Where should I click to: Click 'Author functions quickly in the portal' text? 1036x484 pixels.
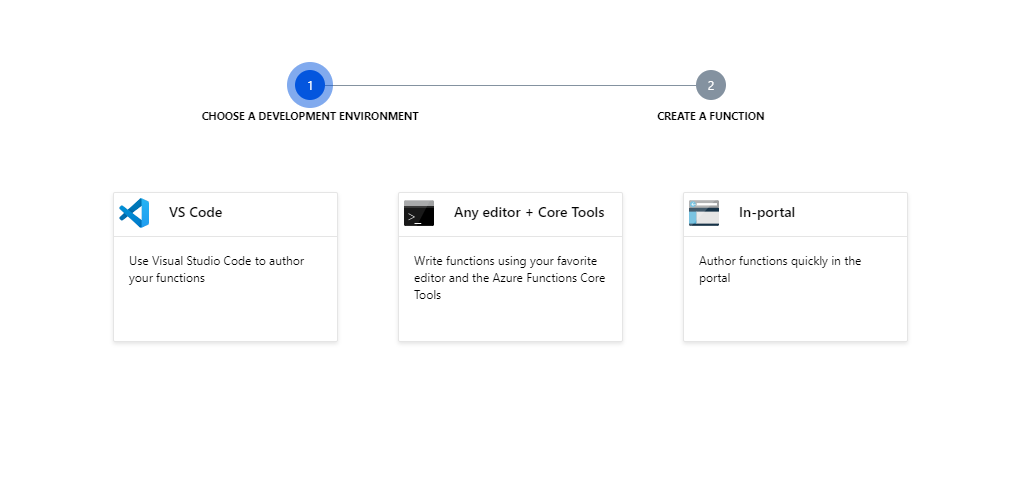[780, 269]
